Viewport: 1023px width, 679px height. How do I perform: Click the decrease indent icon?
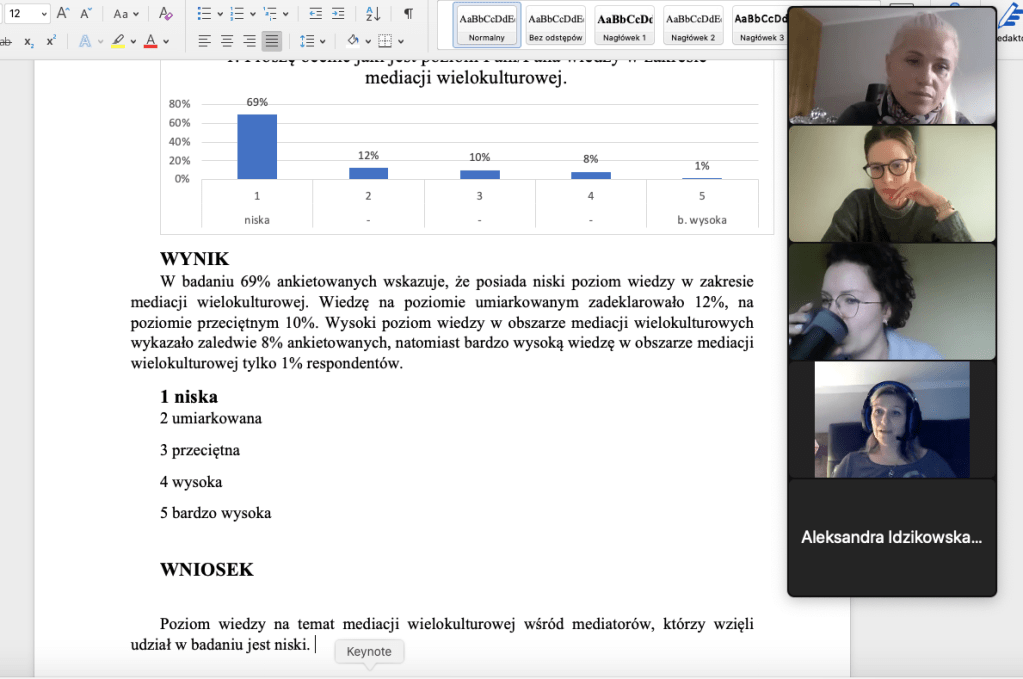[316, 14]
